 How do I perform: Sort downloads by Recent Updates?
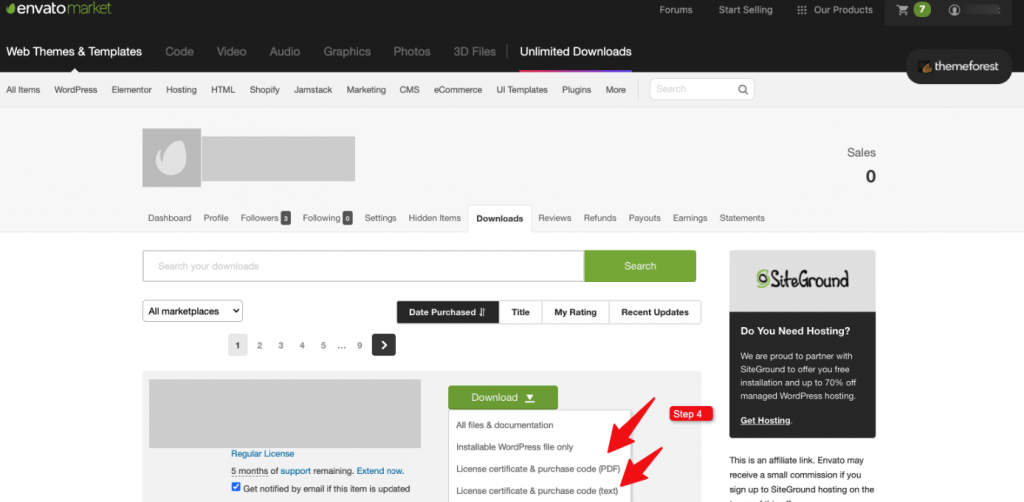pyautogui.click(x=654, y=312)
